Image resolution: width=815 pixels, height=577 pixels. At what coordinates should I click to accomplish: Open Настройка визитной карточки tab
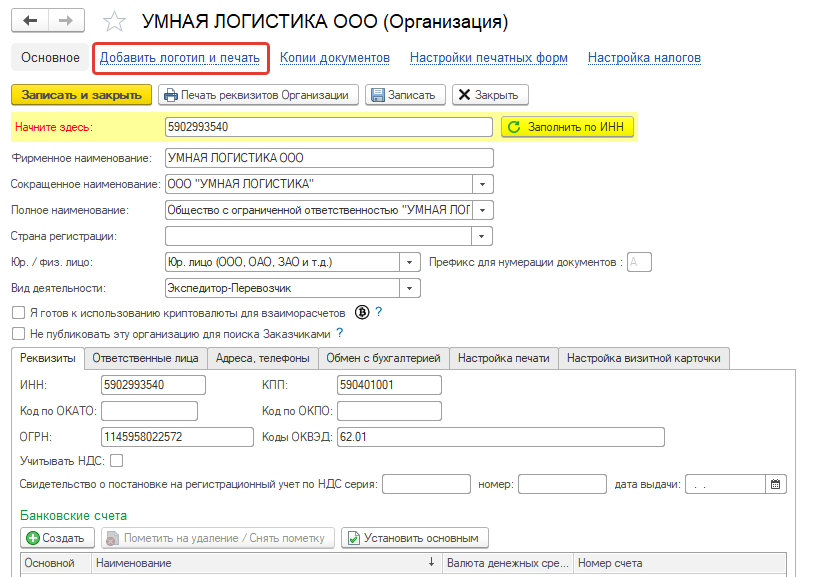pos(644,358)
